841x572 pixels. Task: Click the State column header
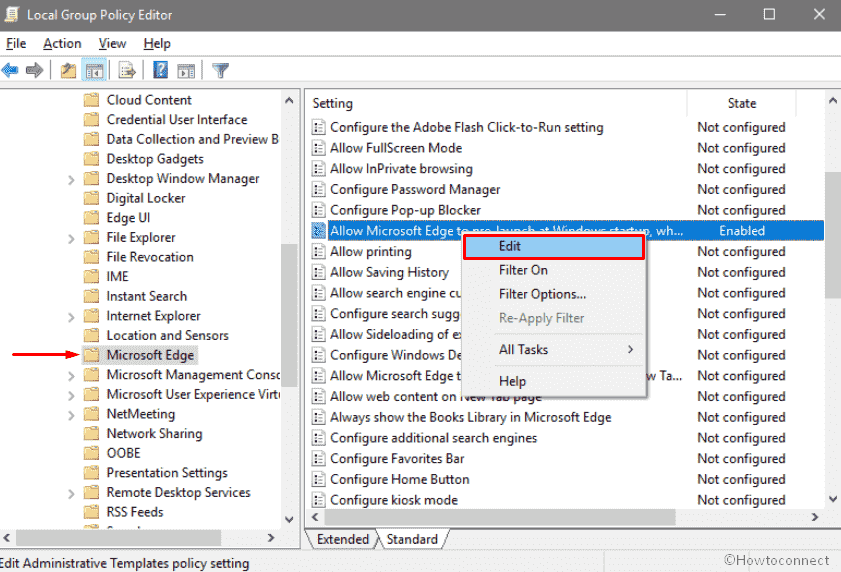(741, 103)
